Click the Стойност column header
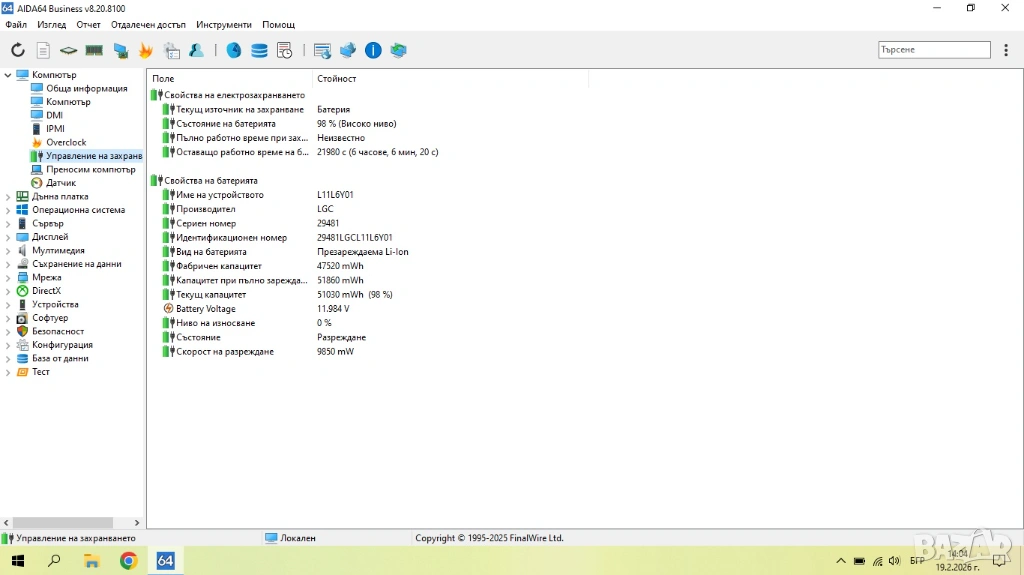This screenshot has height=575, width=1024. (337, 79)
